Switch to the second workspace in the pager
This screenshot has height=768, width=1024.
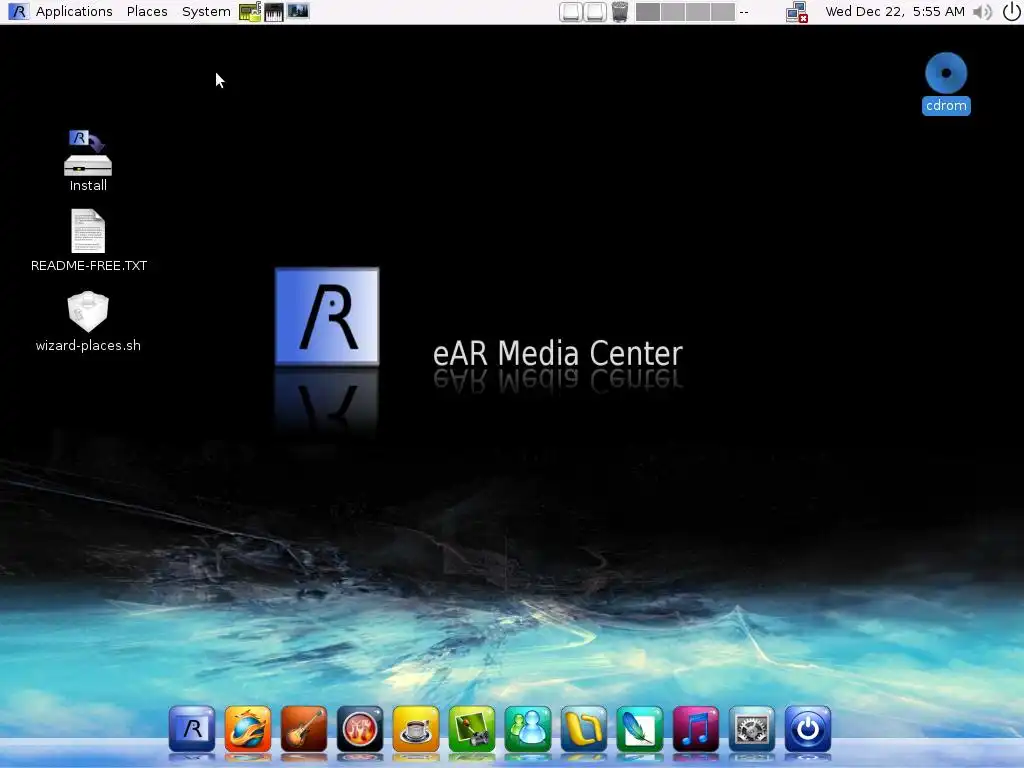coord(672,11)
